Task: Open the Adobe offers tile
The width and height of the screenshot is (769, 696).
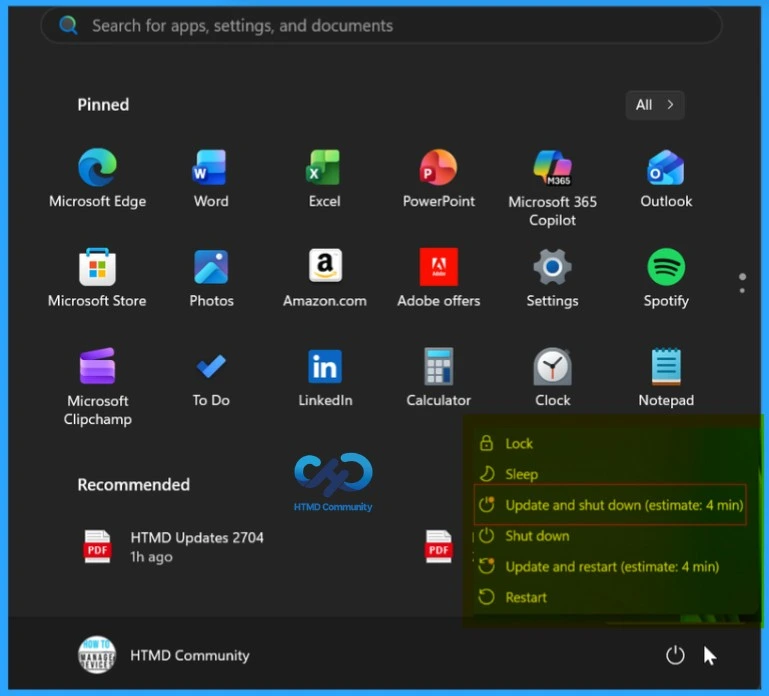Action: coord(438,278)
